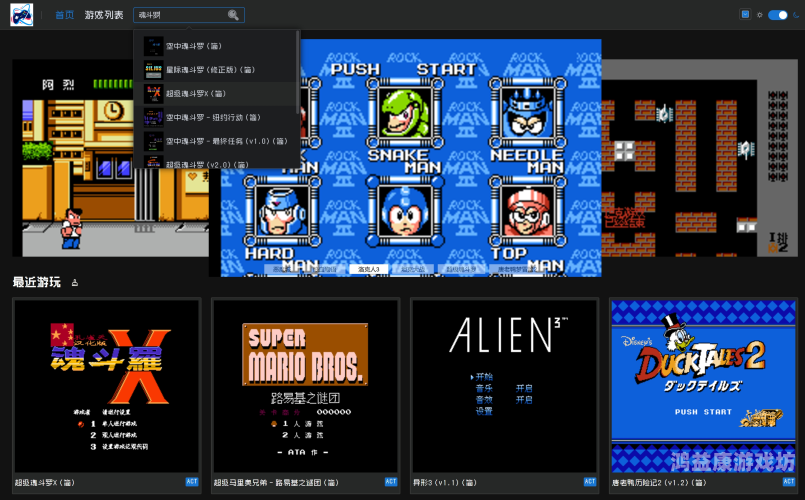Click the blue square icon beside the sun

(745, 15)
